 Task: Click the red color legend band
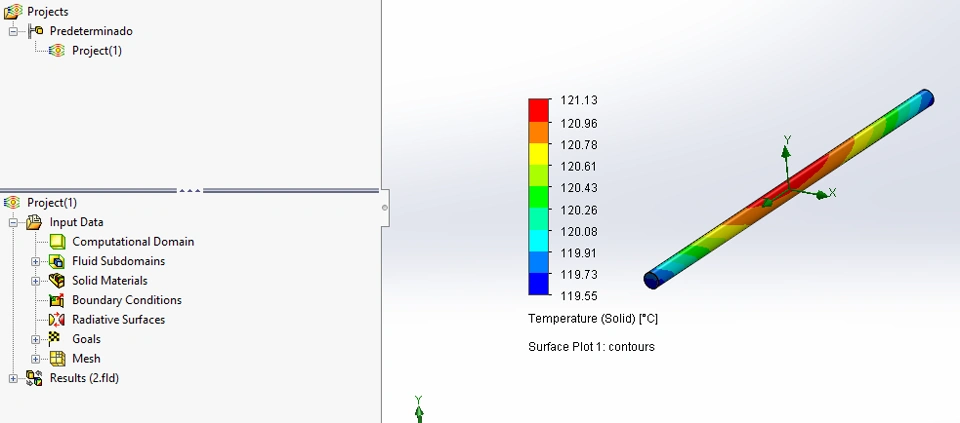coord(539,110)
